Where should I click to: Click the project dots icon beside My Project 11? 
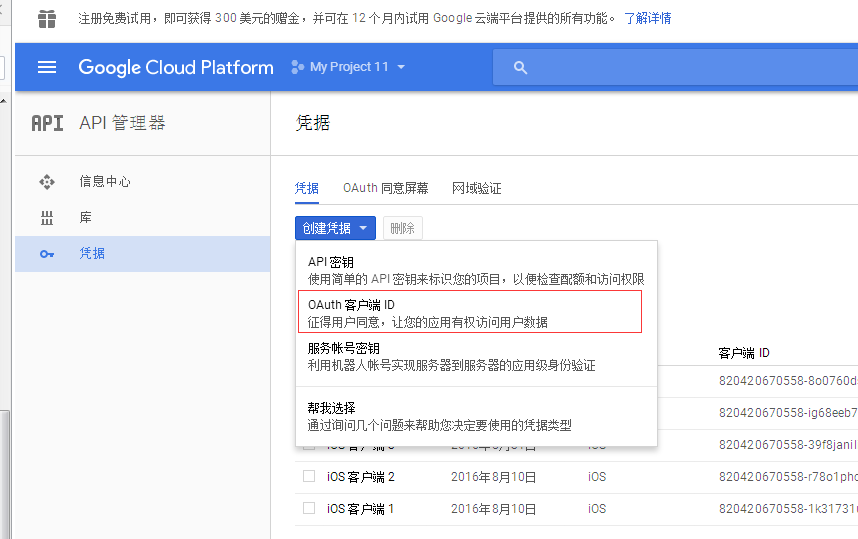pos(297,67)
